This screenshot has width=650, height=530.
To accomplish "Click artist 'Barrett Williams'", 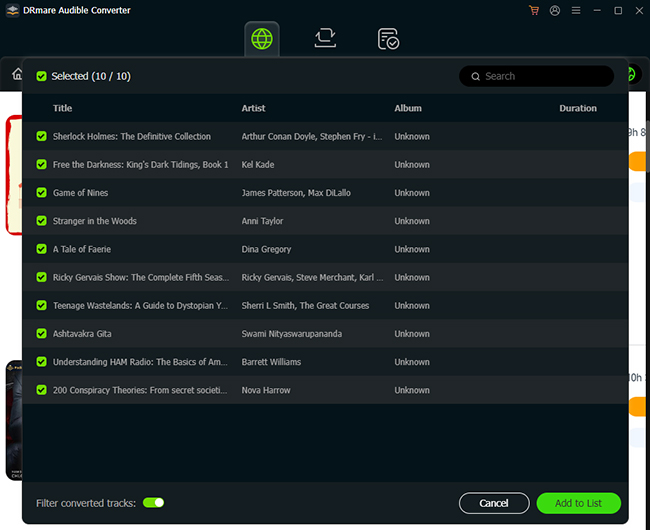I will pyautogui.click(x=271, y=362).
